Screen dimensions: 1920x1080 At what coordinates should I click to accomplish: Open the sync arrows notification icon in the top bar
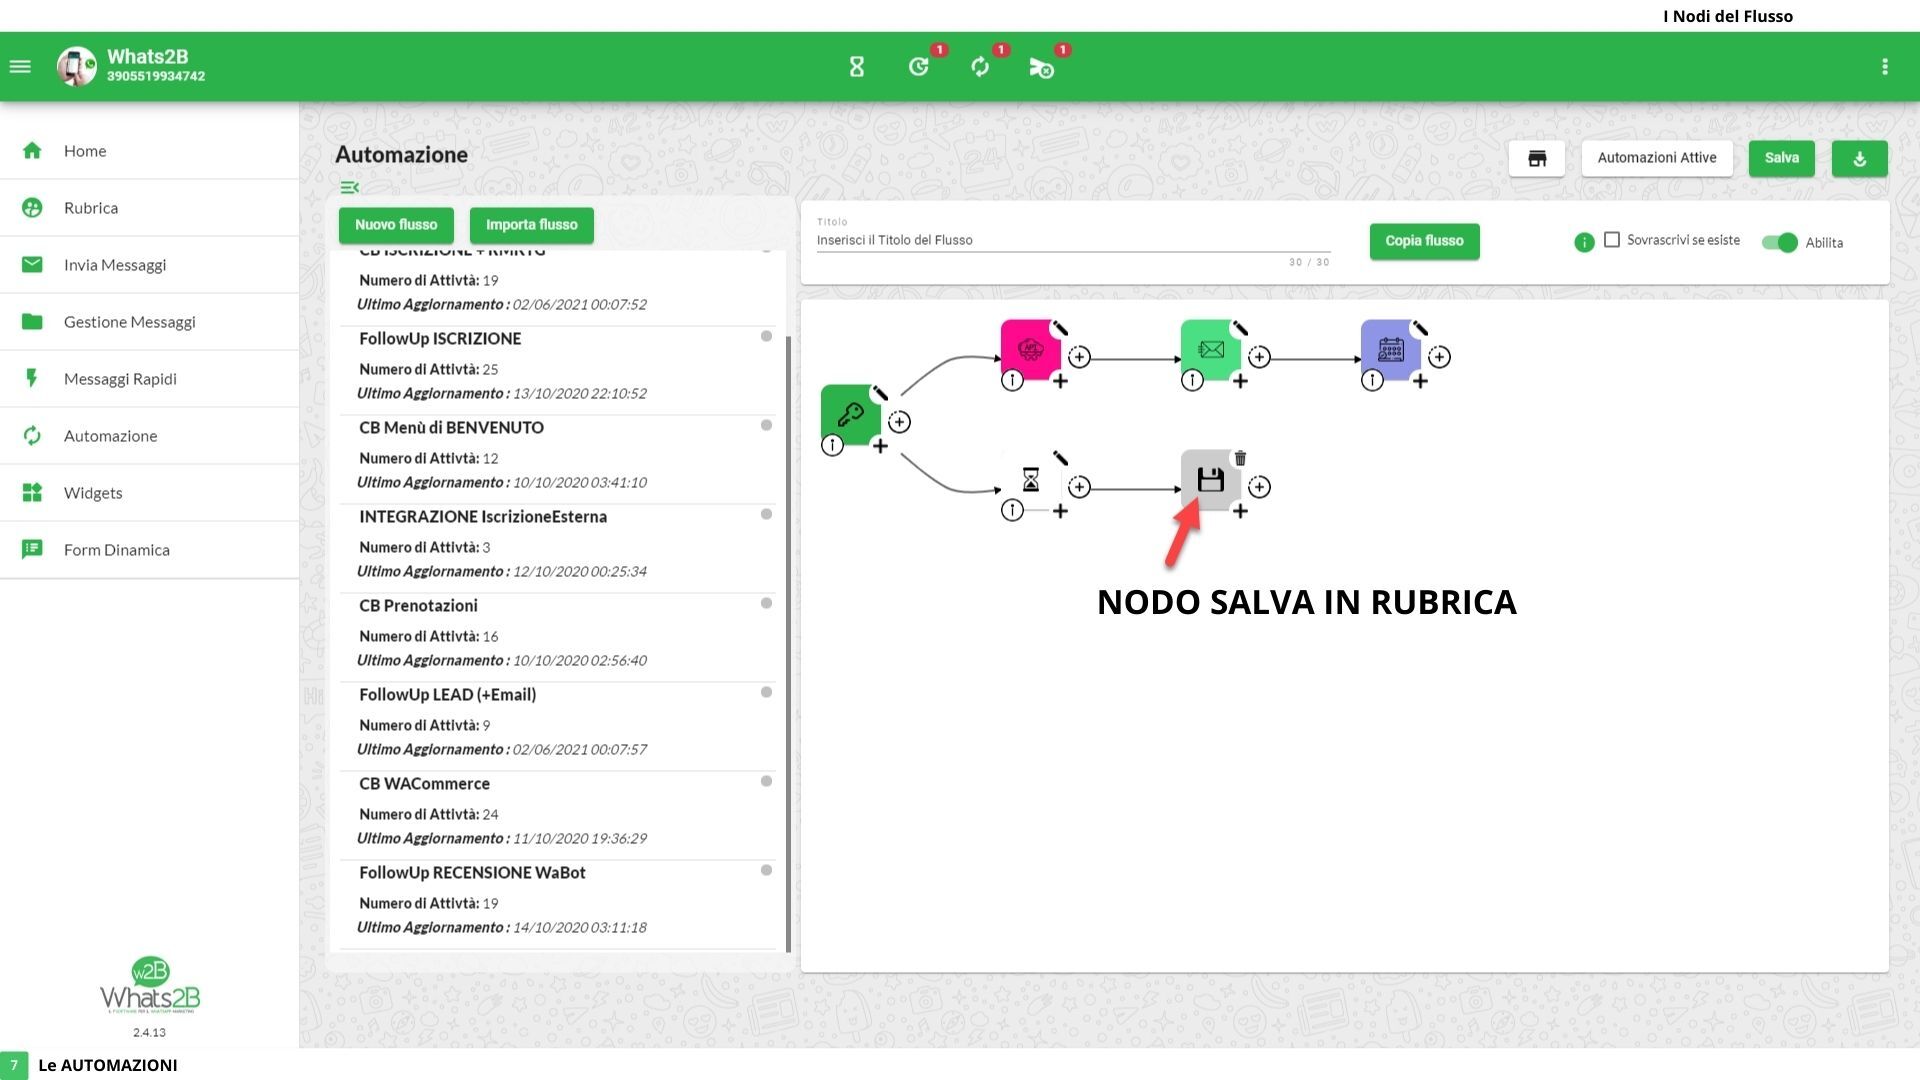[980, 67]
